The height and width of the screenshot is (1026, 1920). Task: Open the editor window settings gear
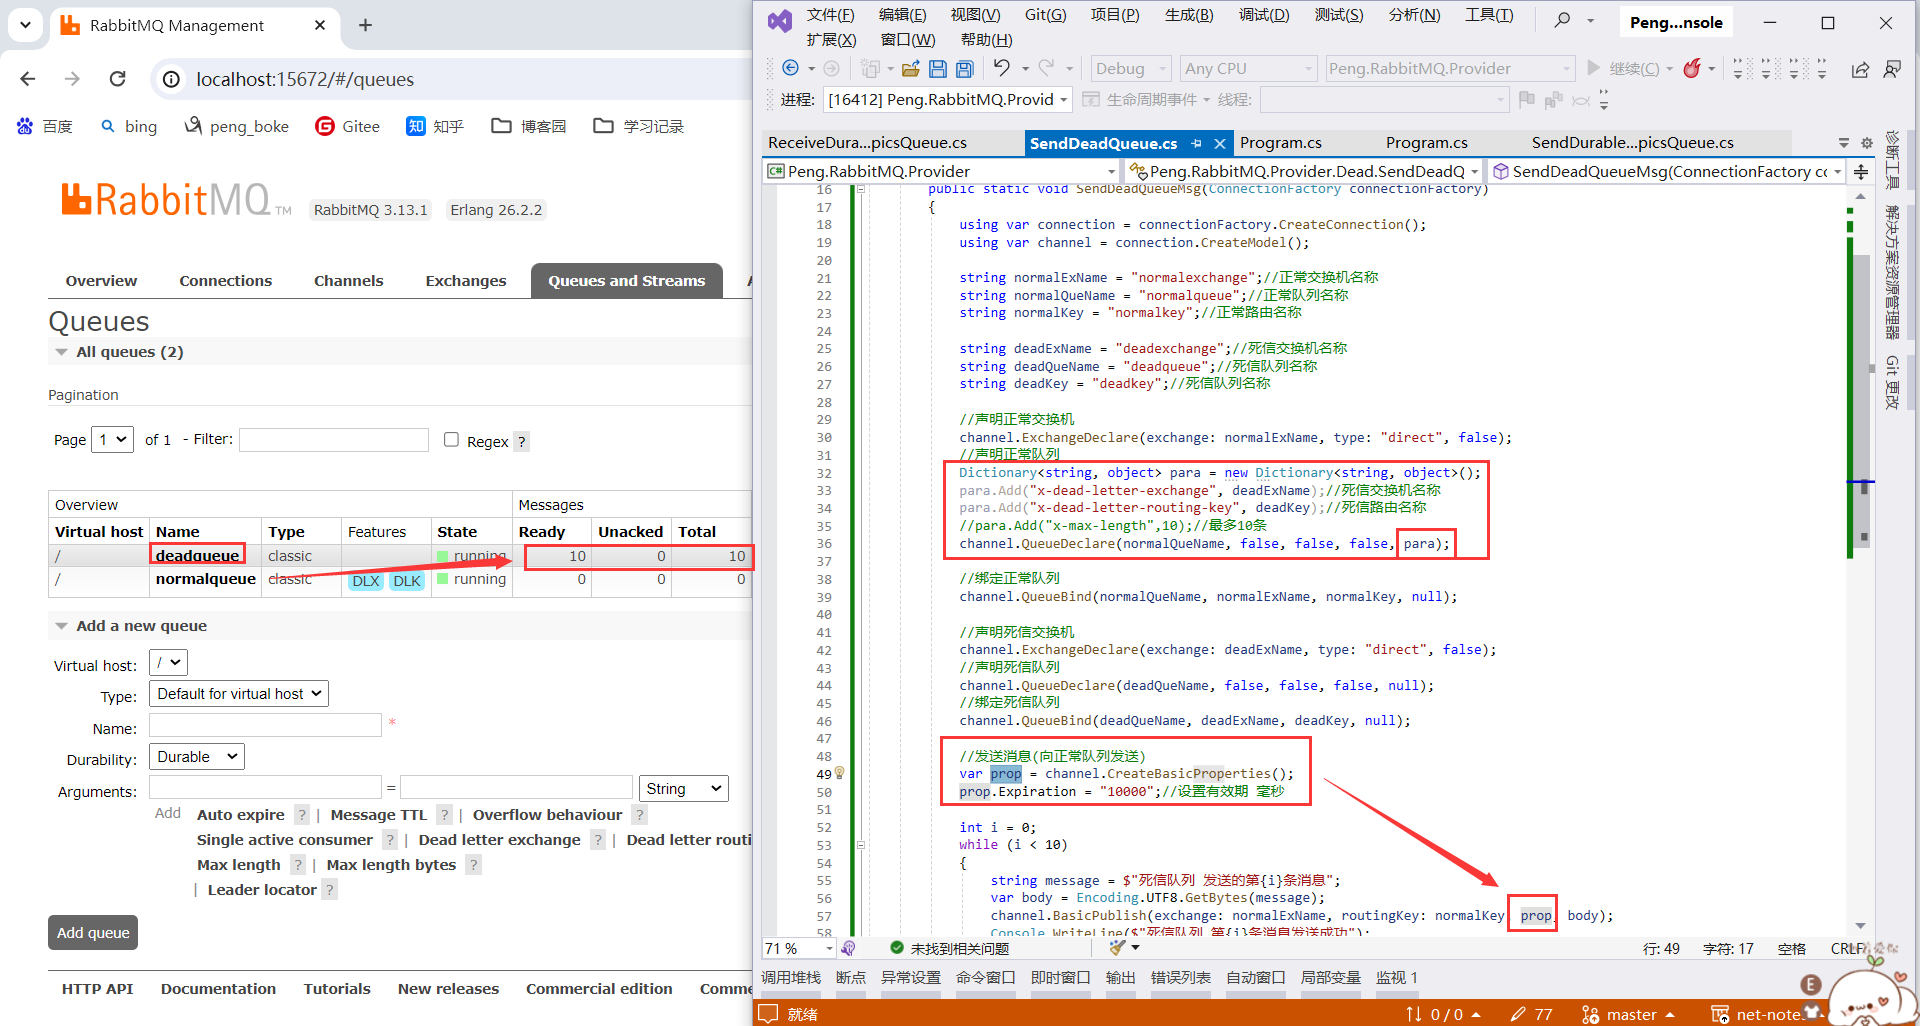(x=1866, y=143)
